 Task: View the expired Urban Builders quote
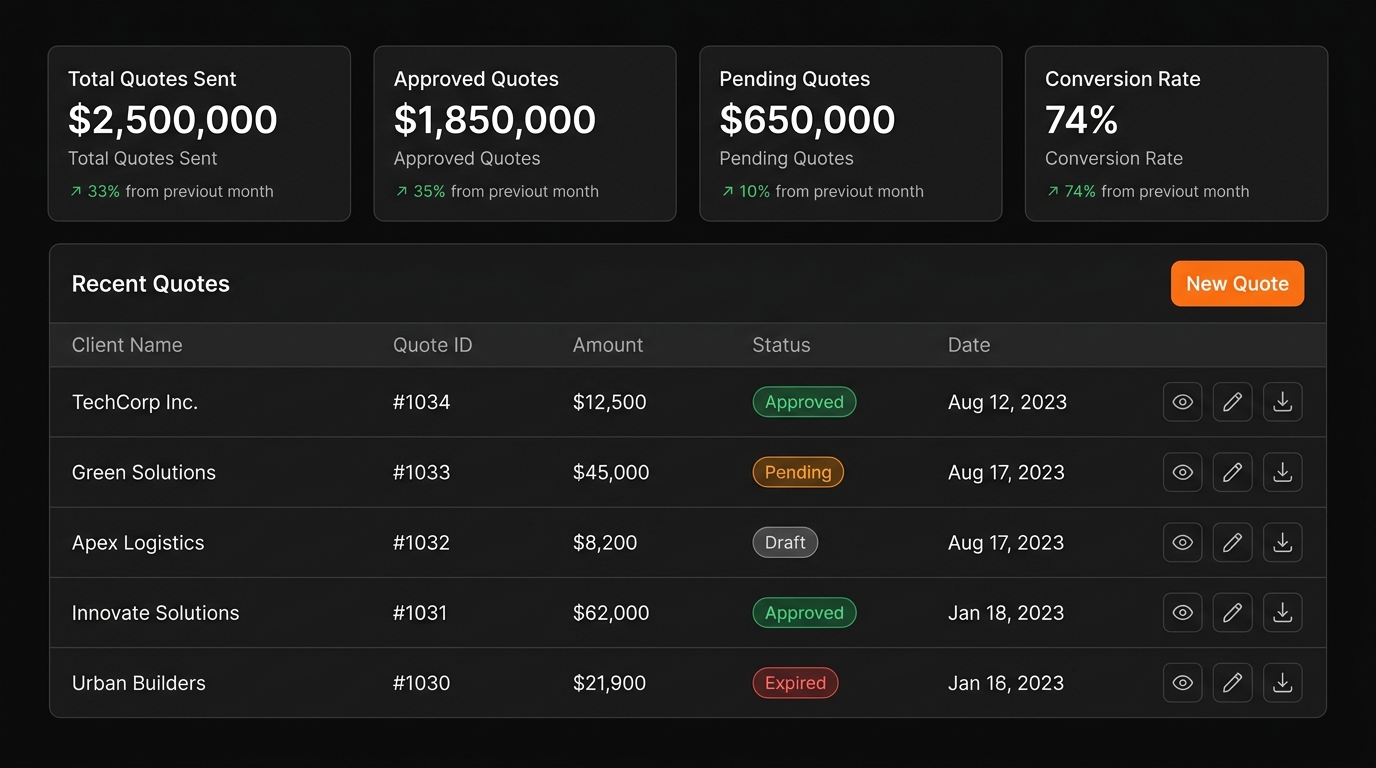1182,683
